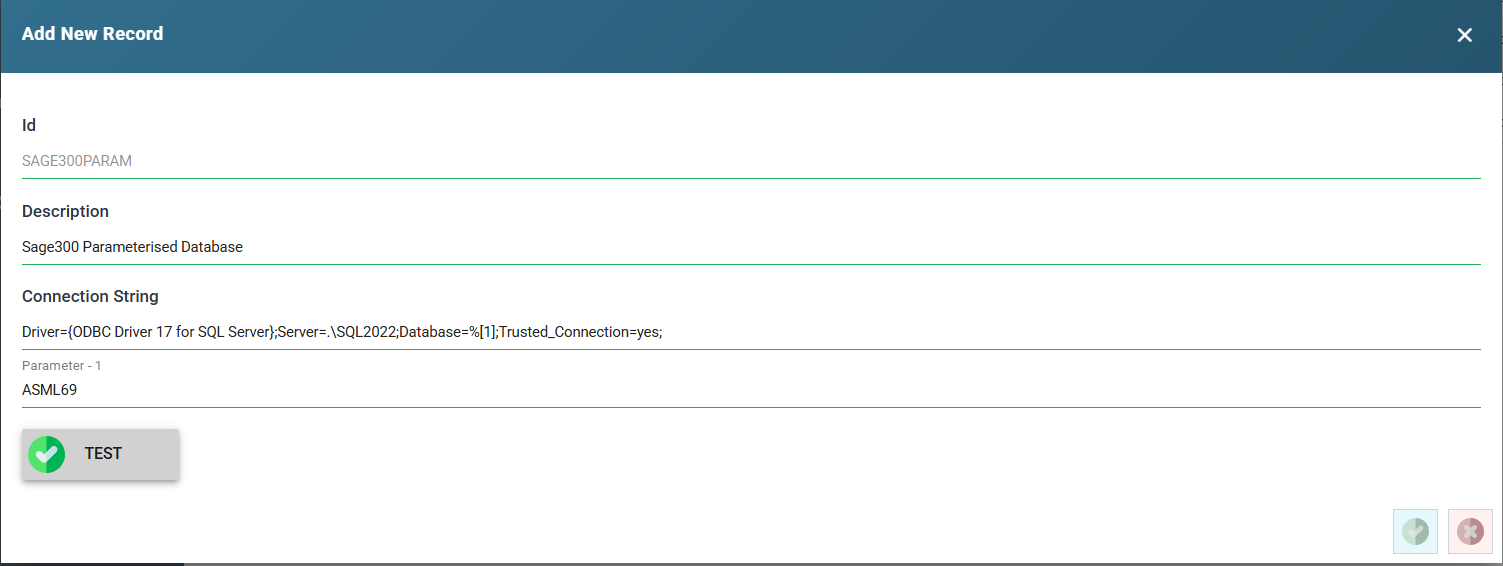Click the Add New Record title text
Image resolution: width=1503 pixels, height=566 pixels.
92,34
